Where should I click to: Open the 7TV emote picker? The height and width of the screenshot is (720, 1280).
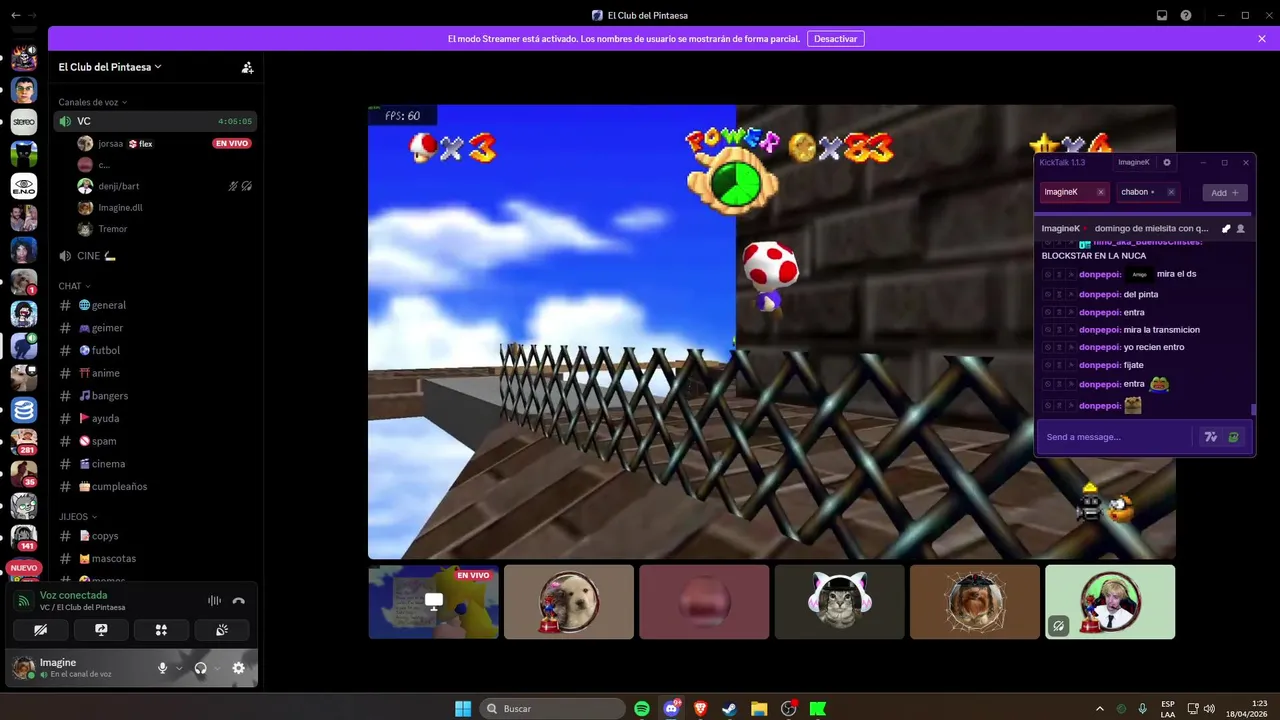(x=1211, y=437)
